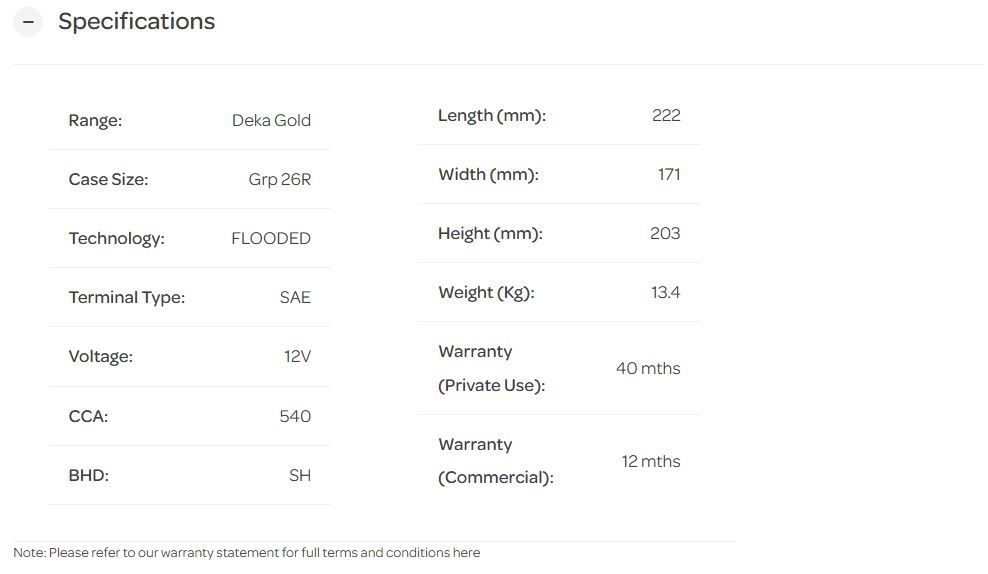
Task: Click the Specifications heading
Action: pos(136,22)
